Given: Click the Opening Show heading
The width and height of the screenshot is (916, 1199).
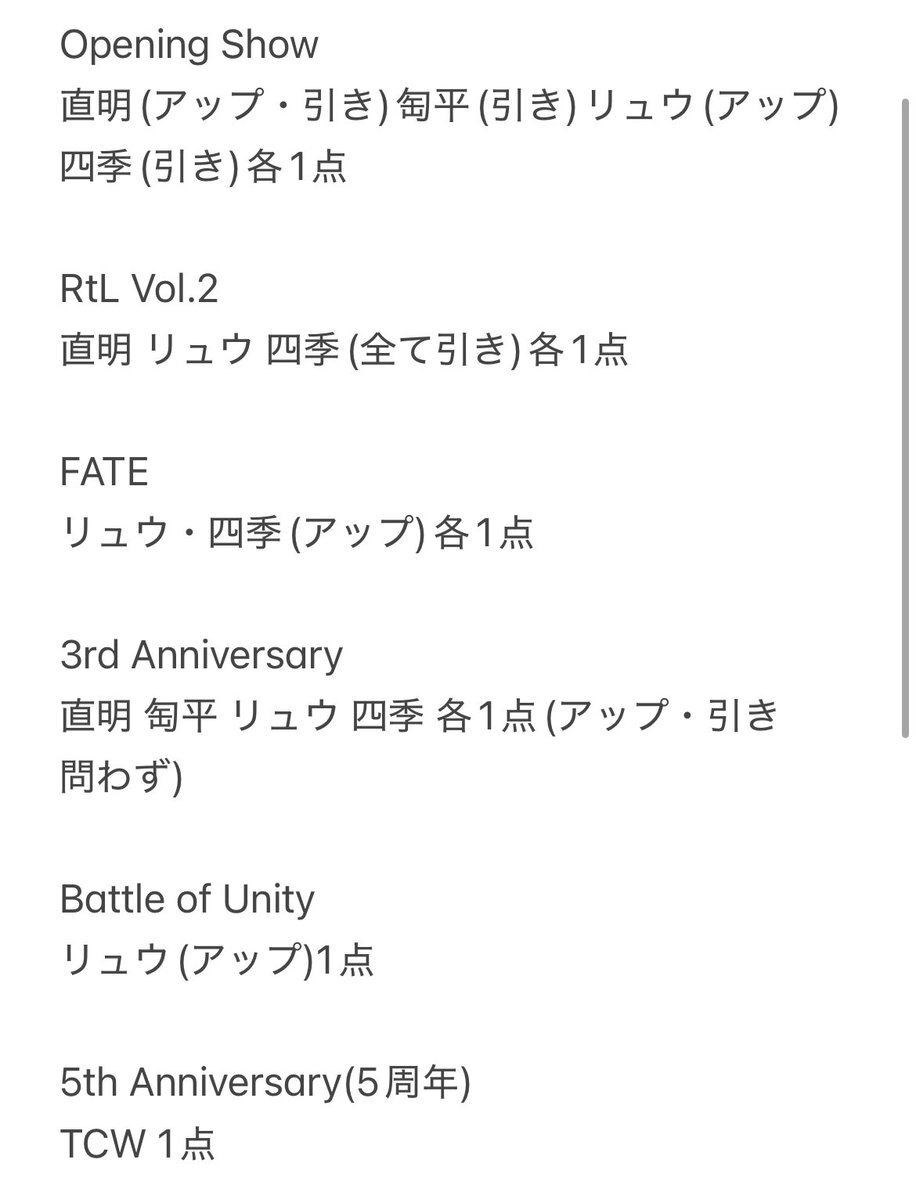Looking at the screenshot, I should pyautogui.click(x=189, y=45).
